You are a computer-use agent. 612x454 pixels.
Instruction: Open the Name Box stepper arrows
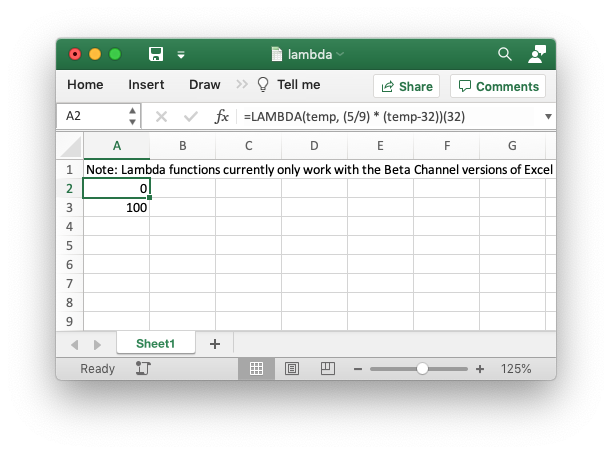[x=133, y=116]
